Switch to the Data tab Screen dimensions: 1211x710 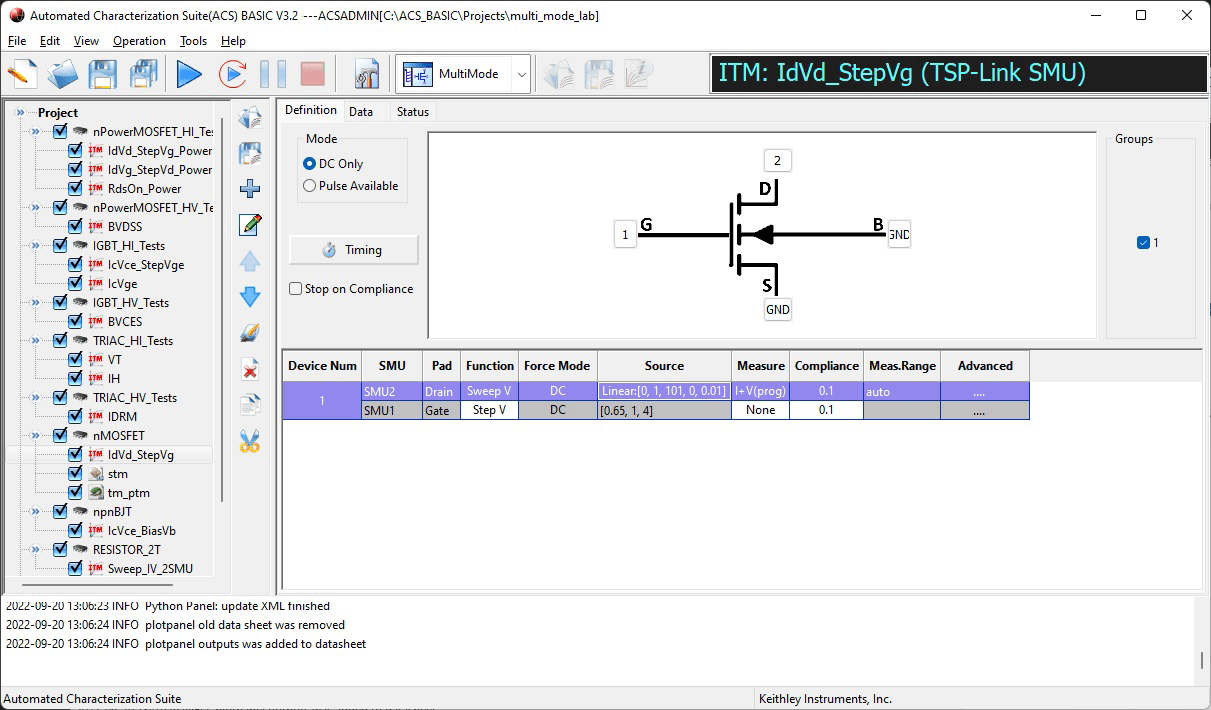pos(361,112)
